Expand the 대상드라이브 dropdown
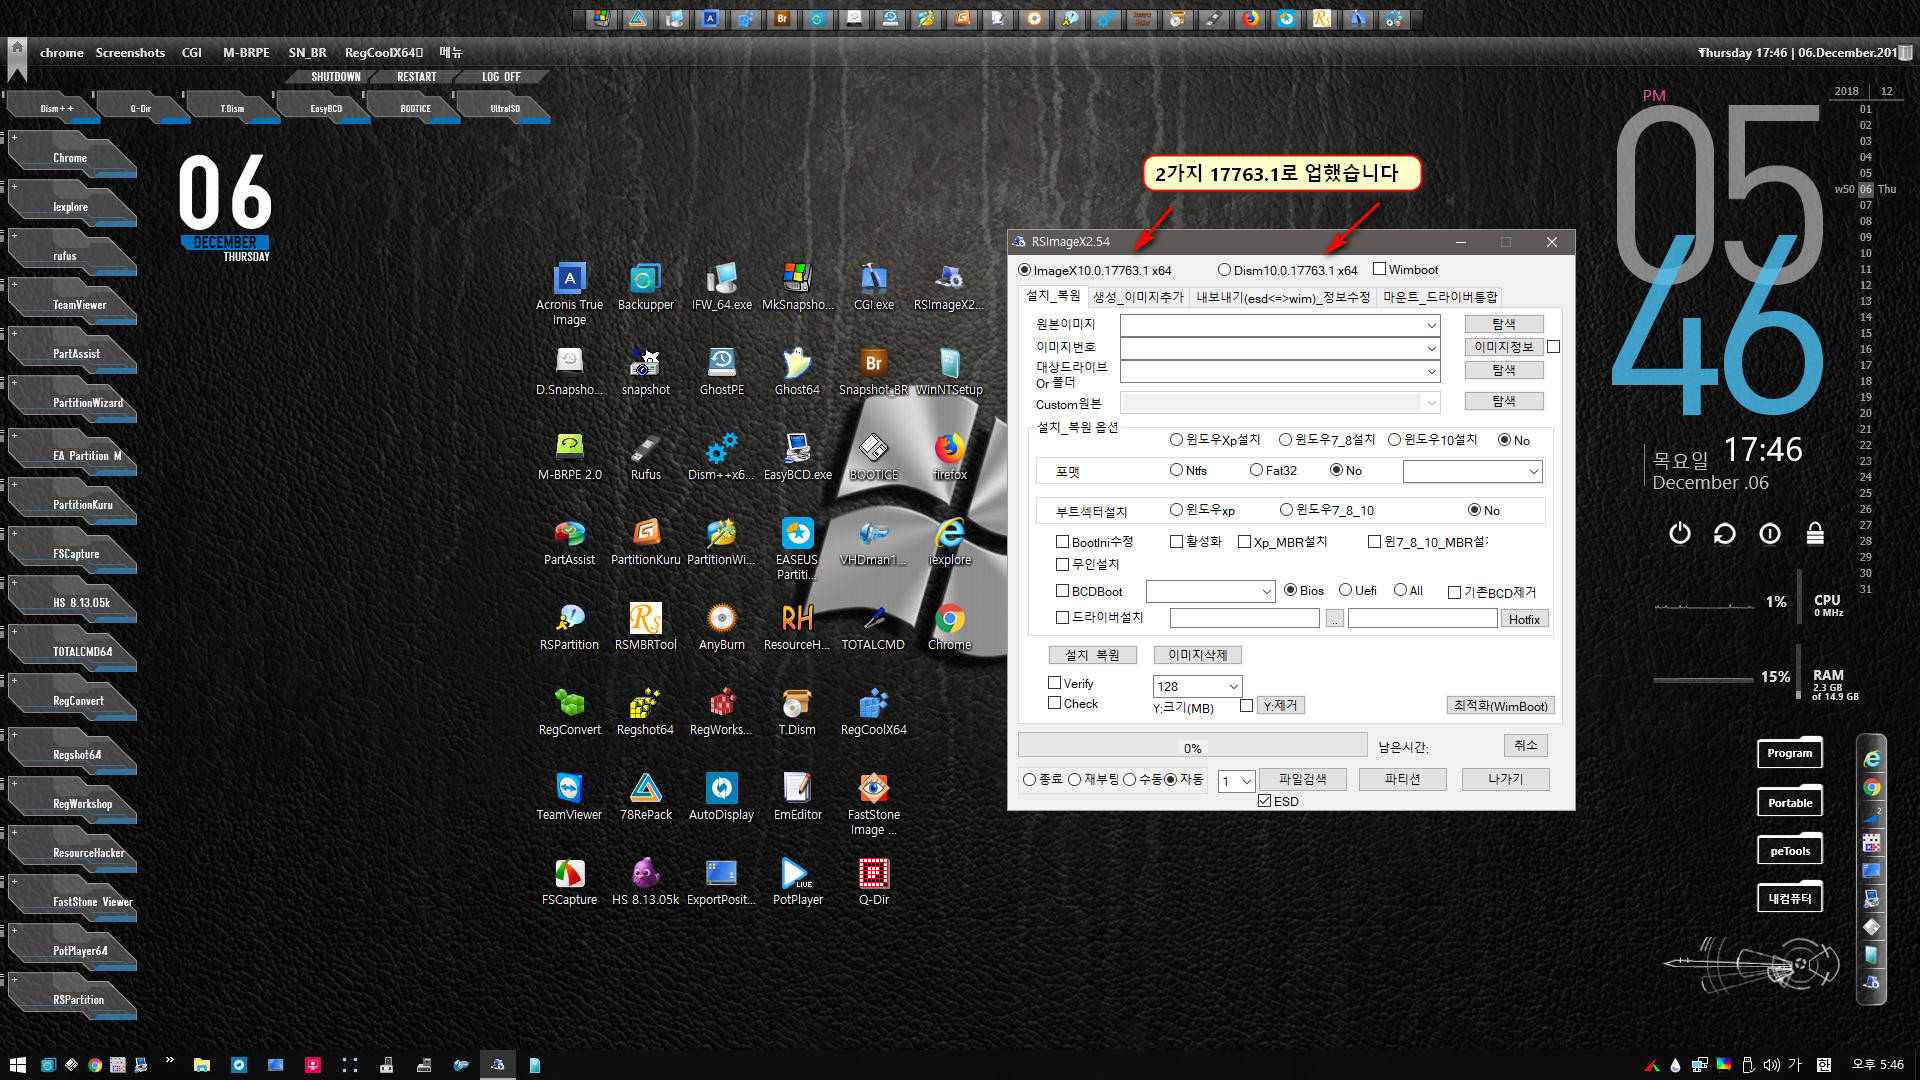 click(x=1432, y=371)
